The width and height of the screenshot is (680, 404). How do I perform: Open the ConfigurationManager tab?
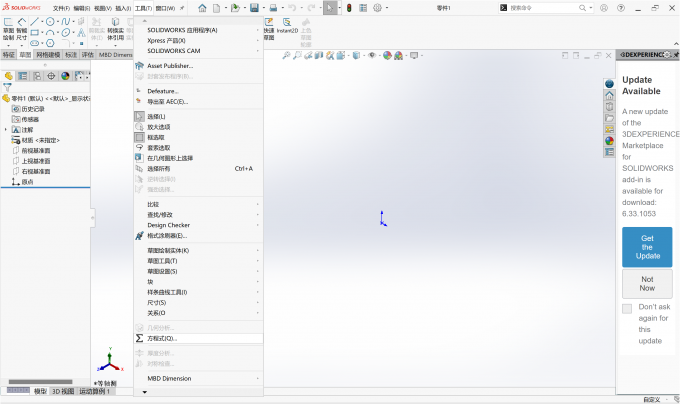(x=37, y=76)
